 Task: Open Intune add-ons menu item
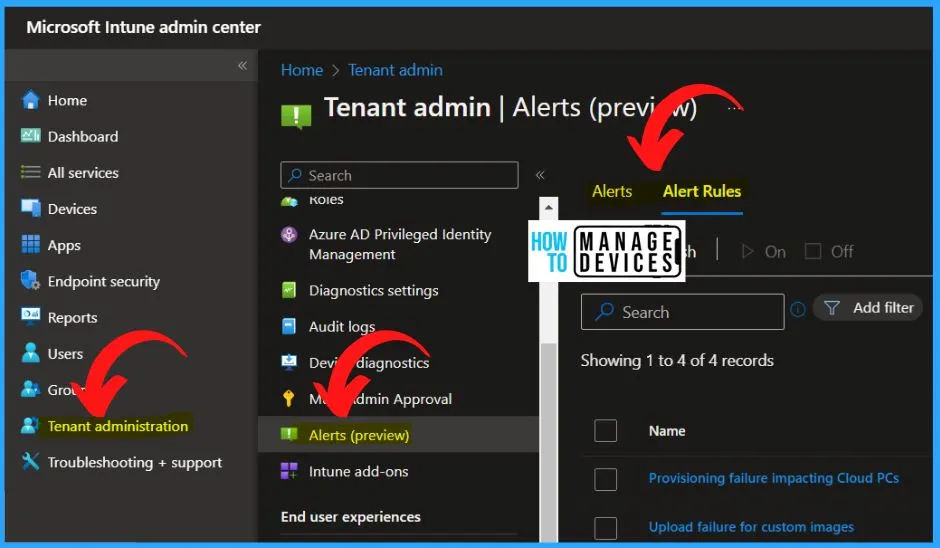[358, 471]
